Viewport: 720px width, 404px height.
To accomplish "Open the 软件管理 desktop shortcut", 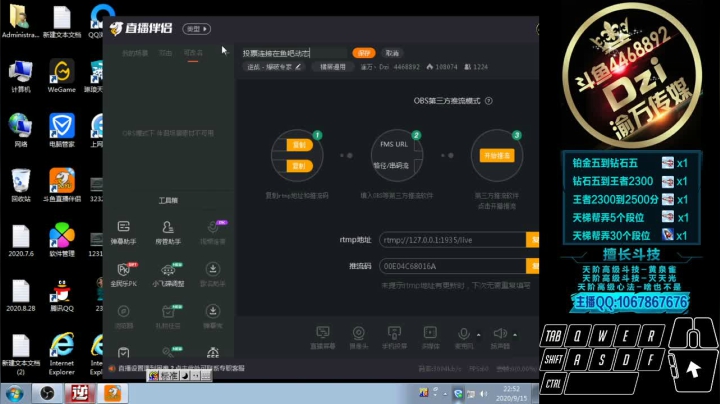I will (x=62, y=240).
